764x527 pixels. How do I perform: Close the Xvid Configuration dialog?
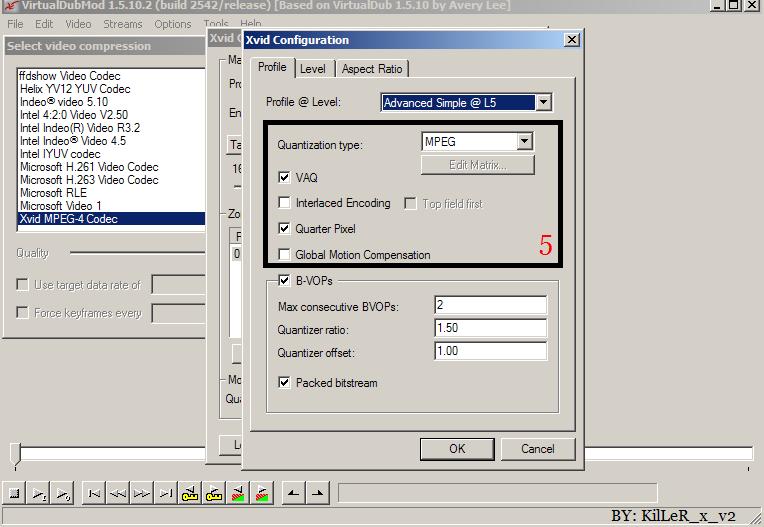[572, 40]
